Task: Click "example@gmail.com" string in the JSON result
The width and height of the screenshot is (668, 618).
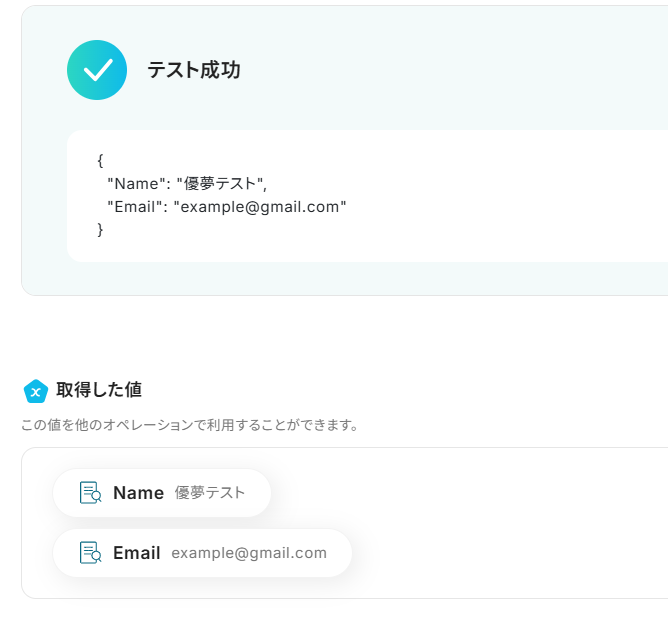Action: click(x=260, y=207)
